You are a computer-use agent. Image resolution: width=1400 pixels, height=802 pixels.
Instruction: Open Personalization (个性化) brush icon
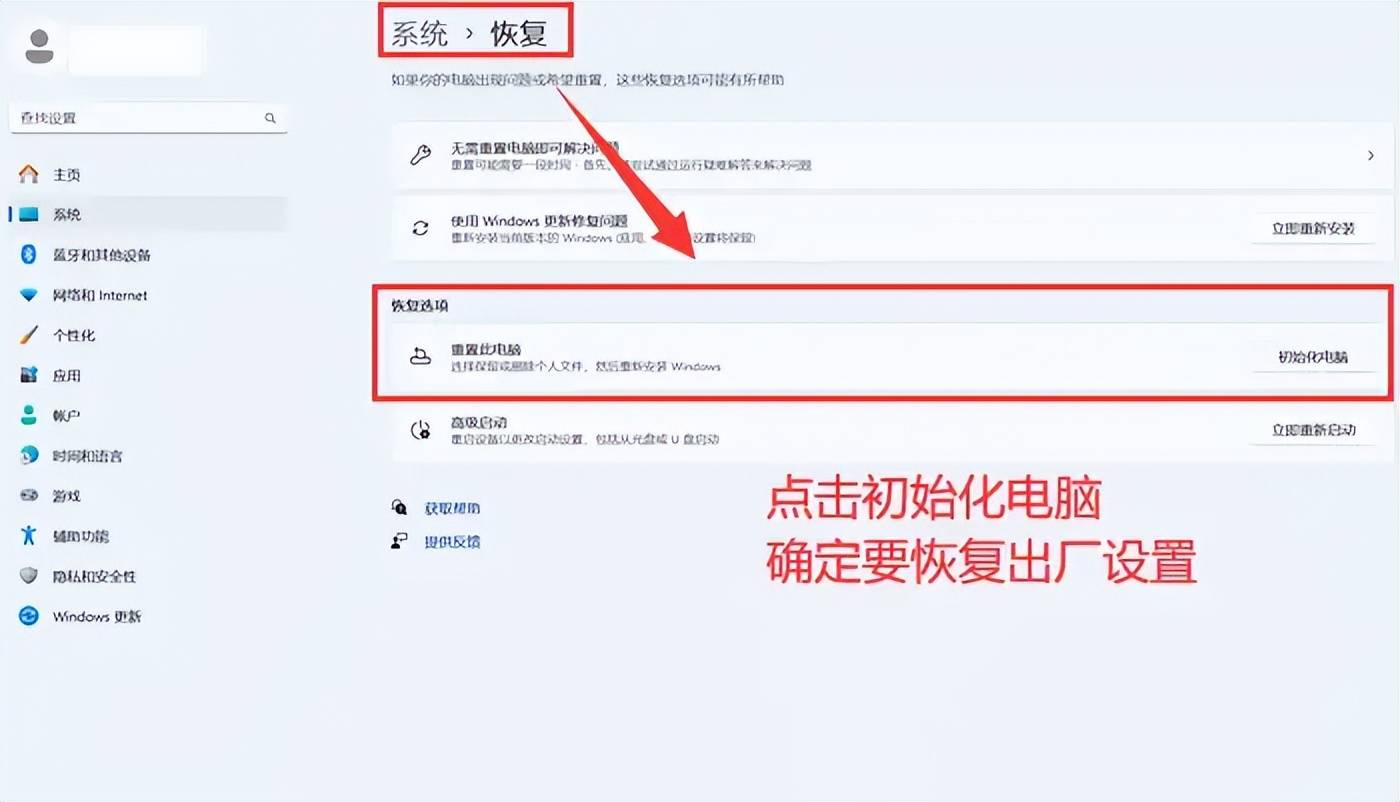coord(29,335)
